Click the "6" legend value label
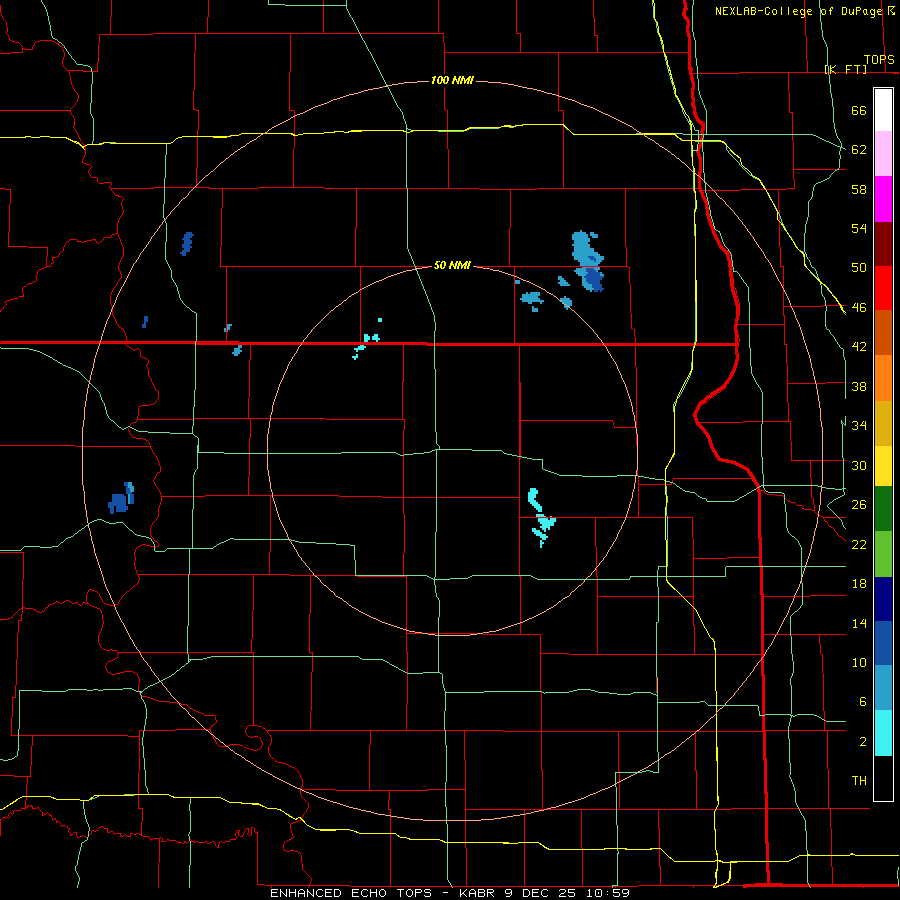This screenshot has height=900, width=900. click(x=863, y=701)
